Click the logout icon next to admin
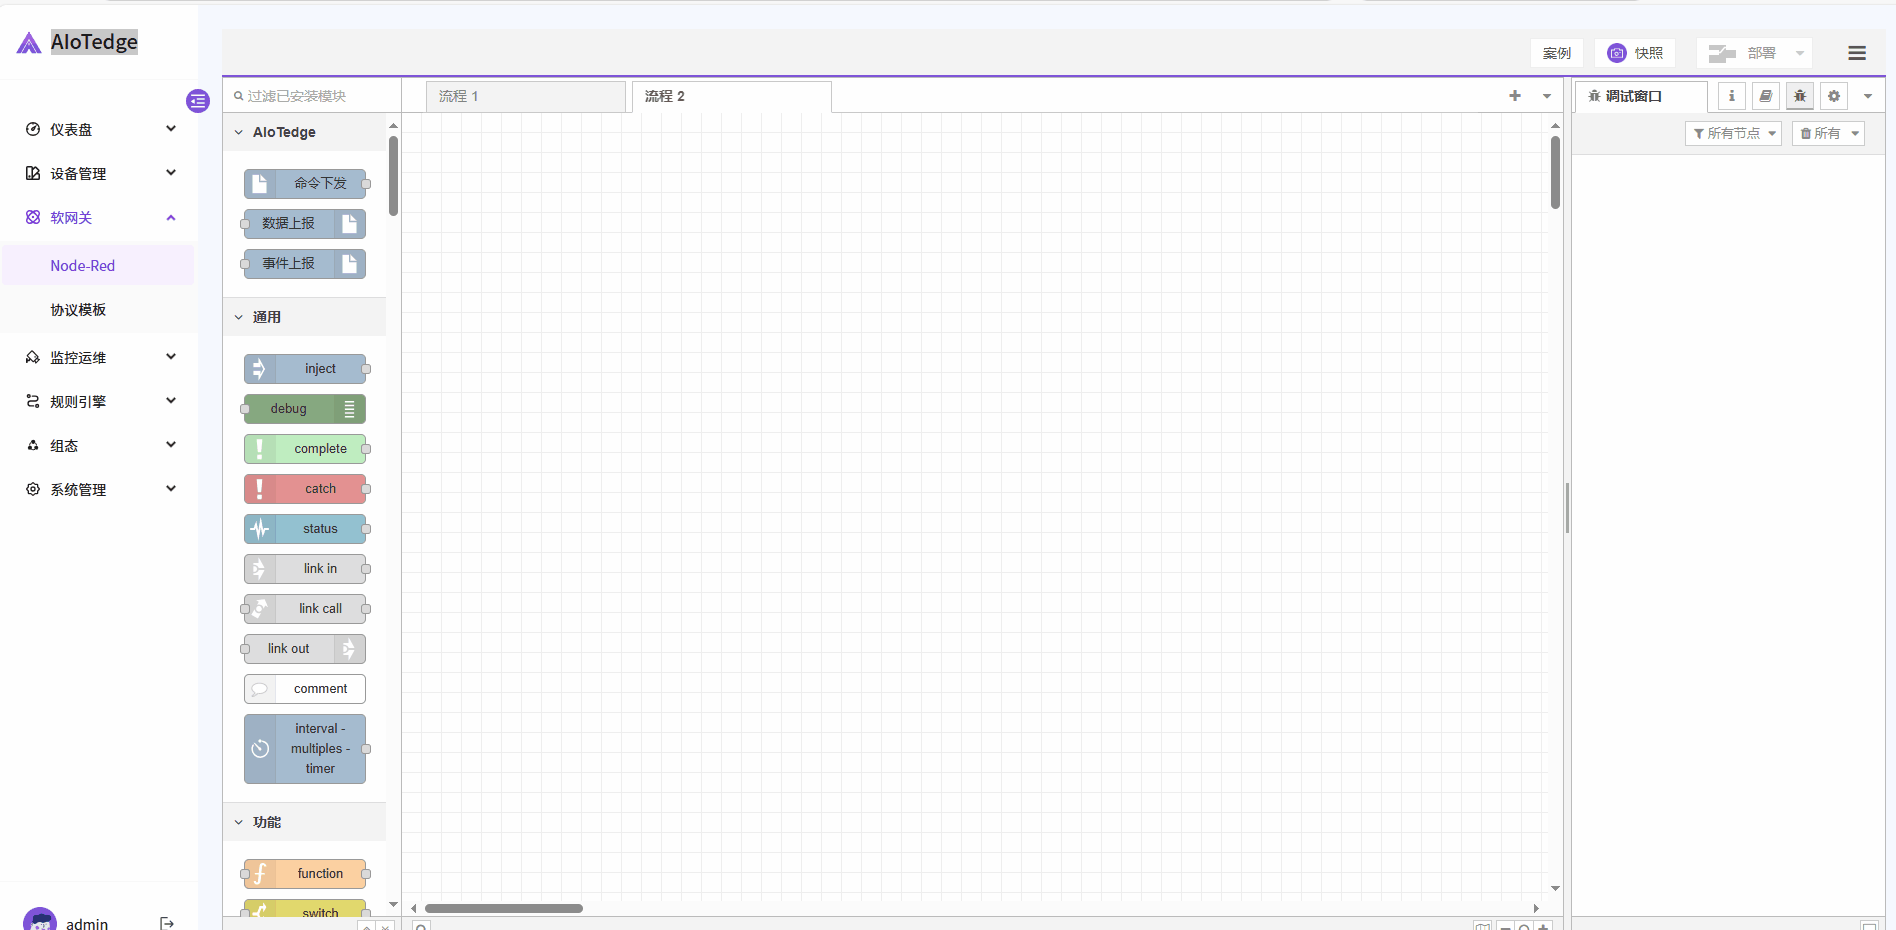Screen dimensions: 1896x930 point(167,923)
